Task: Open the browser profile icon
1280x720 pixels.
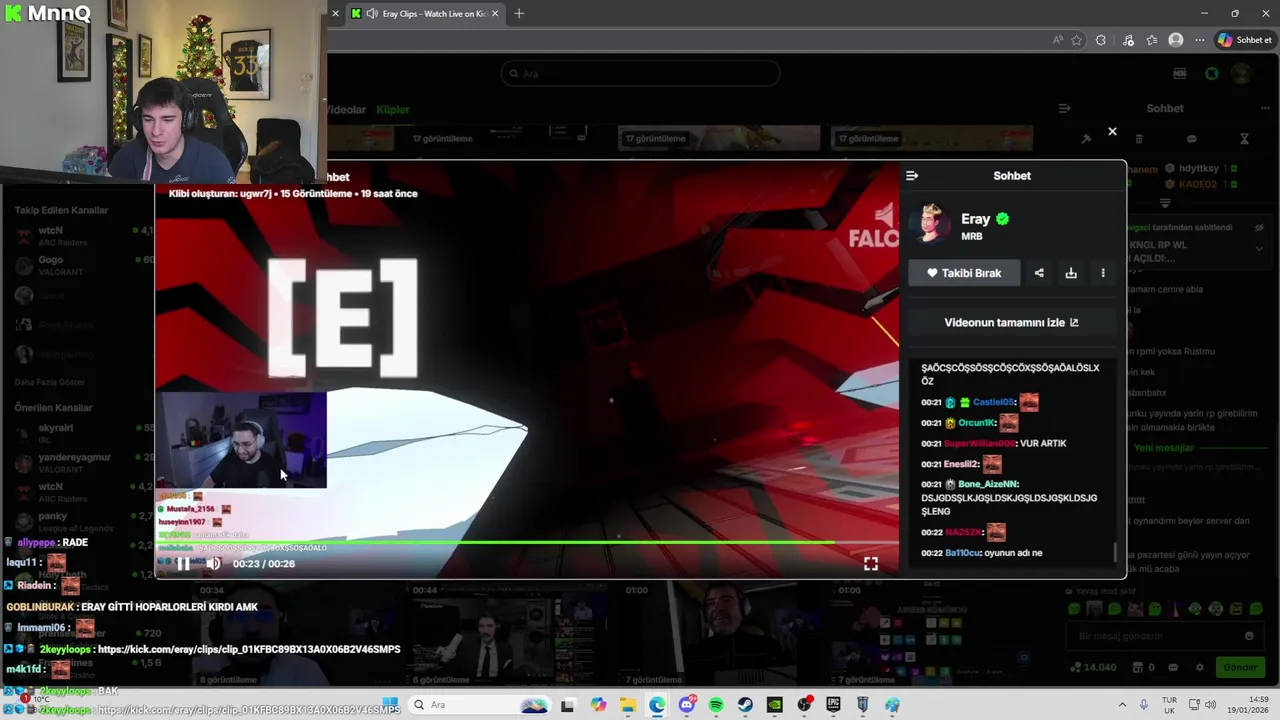Action: 1176,40
